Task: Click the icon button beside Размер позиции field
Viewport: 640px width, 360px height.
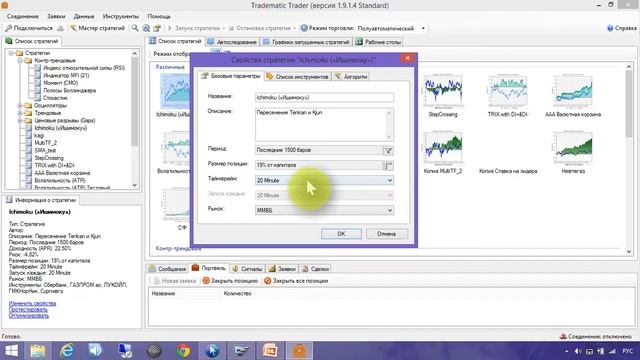Action: [389, 165]
